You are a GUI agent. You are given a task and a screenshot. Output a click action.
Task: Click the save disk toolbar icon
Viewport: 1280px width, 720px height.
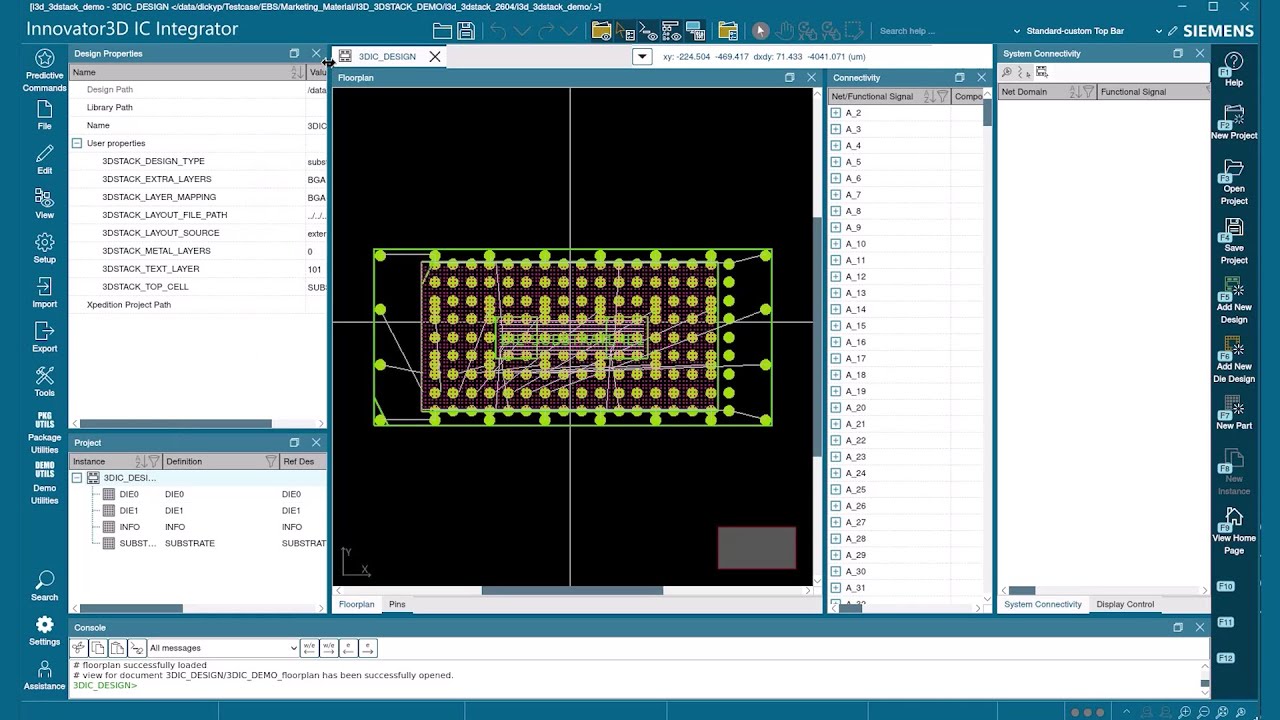click(x=465, y=31)
